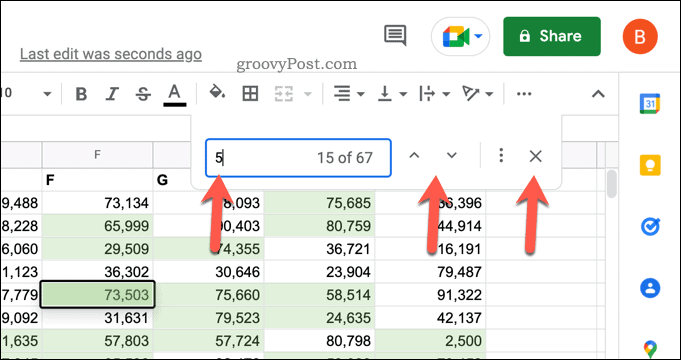This screenshot has width=681, height=360.
Task: Select cell containing 36,721
Action: 320,249
